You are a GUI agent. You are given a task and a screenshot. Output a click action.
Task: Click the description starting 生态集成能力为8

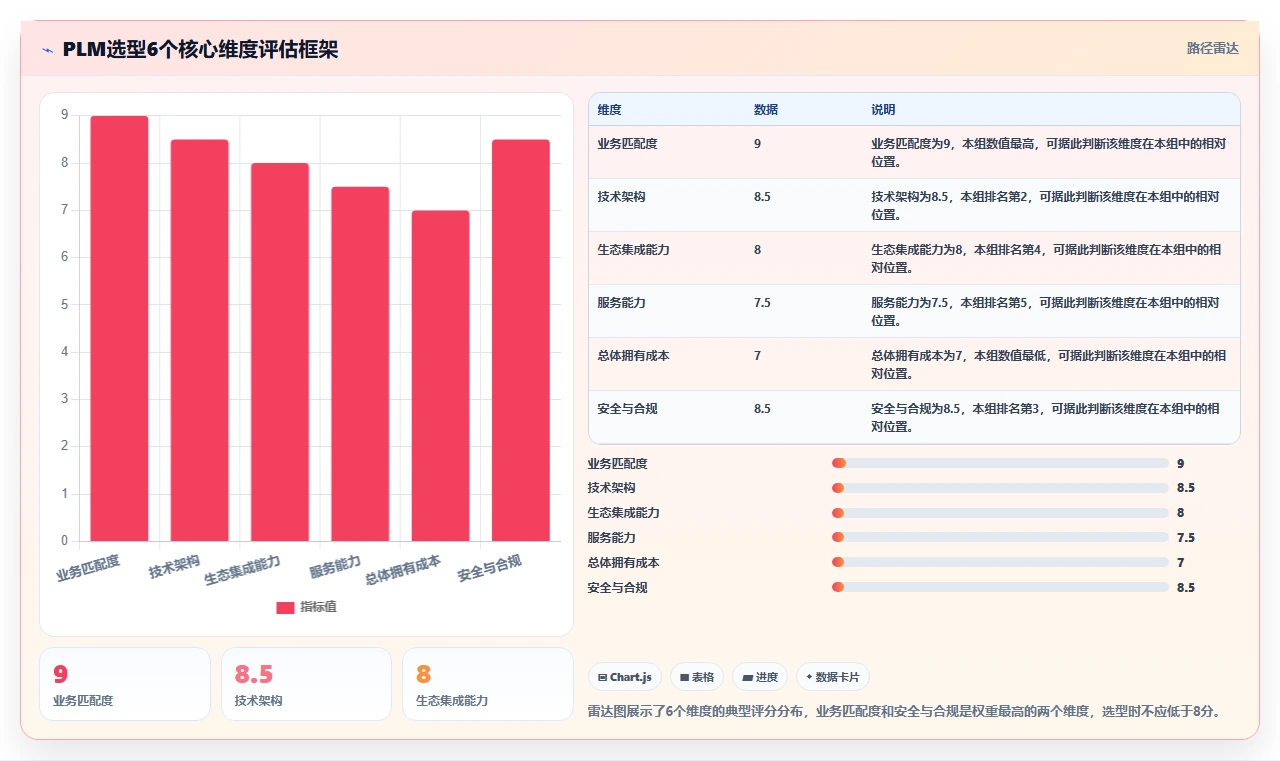[x=1045, y=258]
